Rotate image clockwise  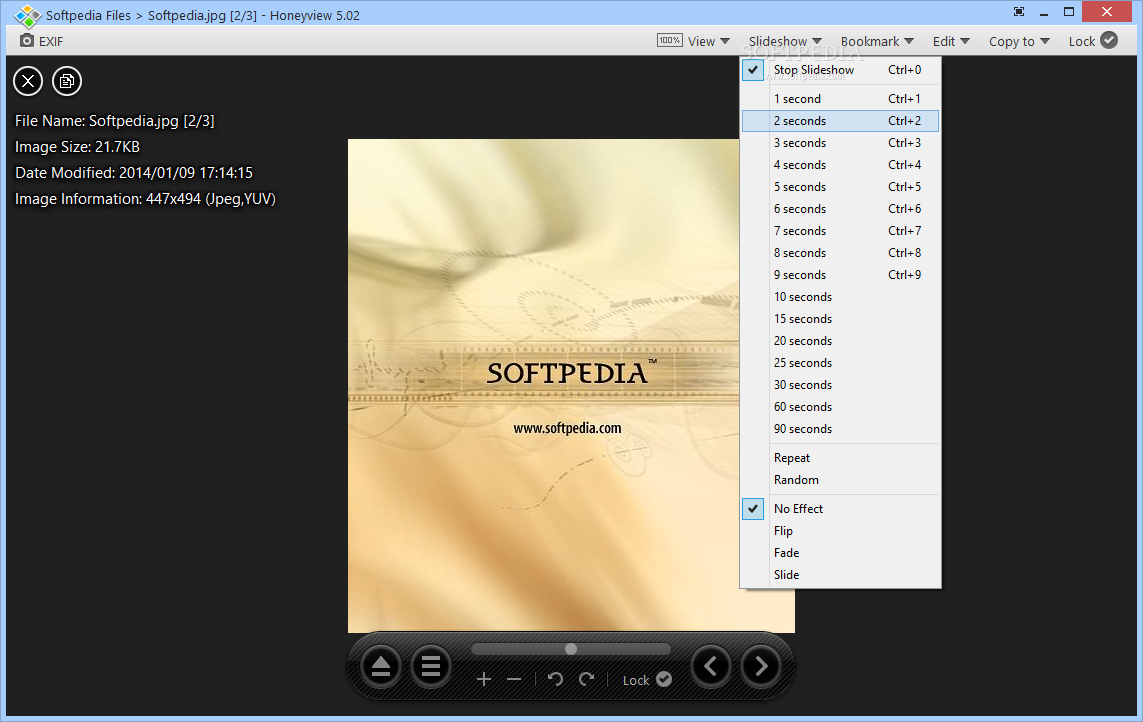pyautogui.click(x=587, y=680)
